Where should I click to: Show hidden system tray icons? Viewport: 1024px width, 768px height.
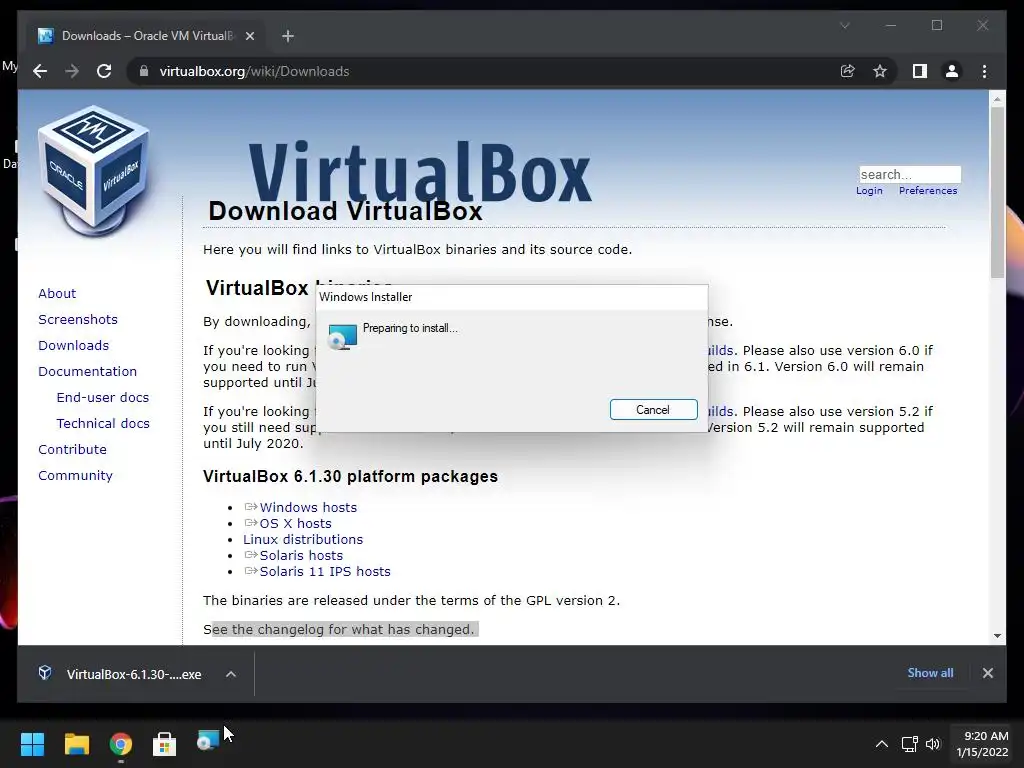click(x=882, y=744)
